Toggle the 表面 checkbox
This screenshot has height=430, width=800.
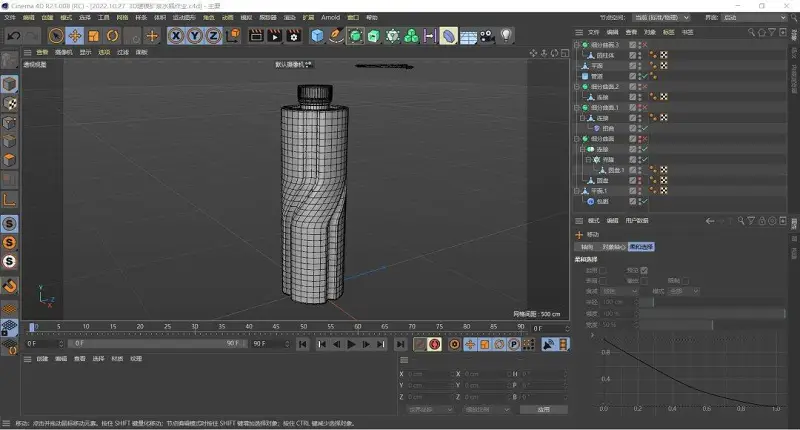pos(603,281)
